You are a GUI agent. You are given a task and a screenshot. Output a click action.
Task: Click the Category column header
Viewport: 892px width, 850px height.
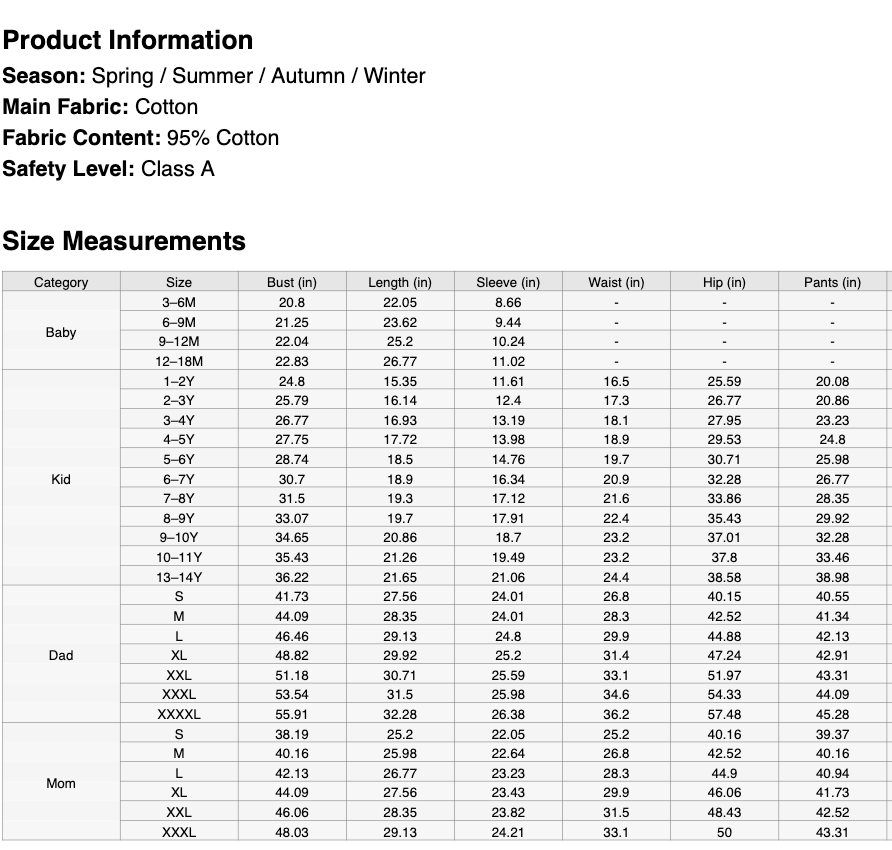[61, 282]
